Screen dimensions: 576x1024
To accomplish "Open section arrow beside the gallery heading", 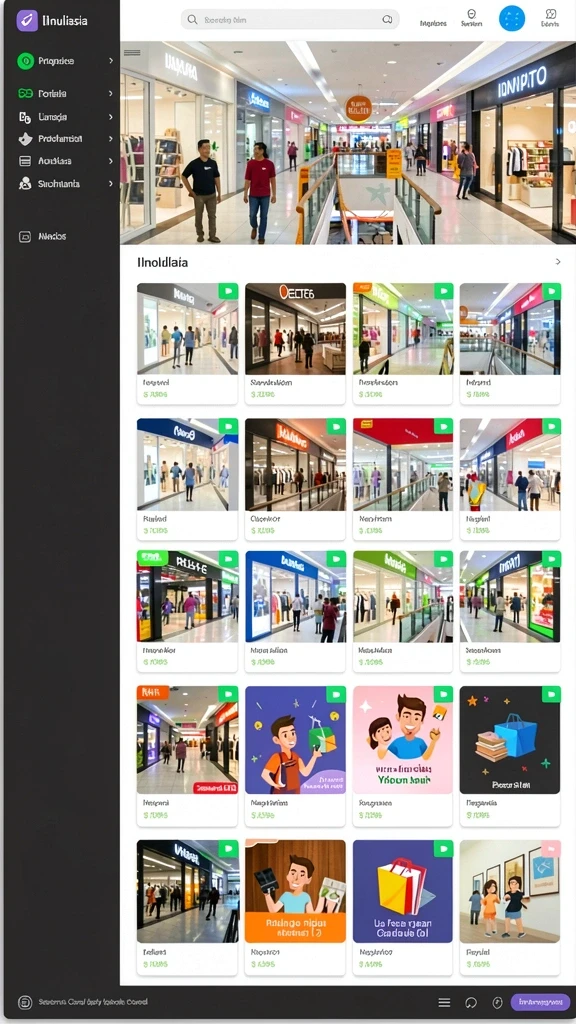I will pyautogui.click(x=558, y=262).
